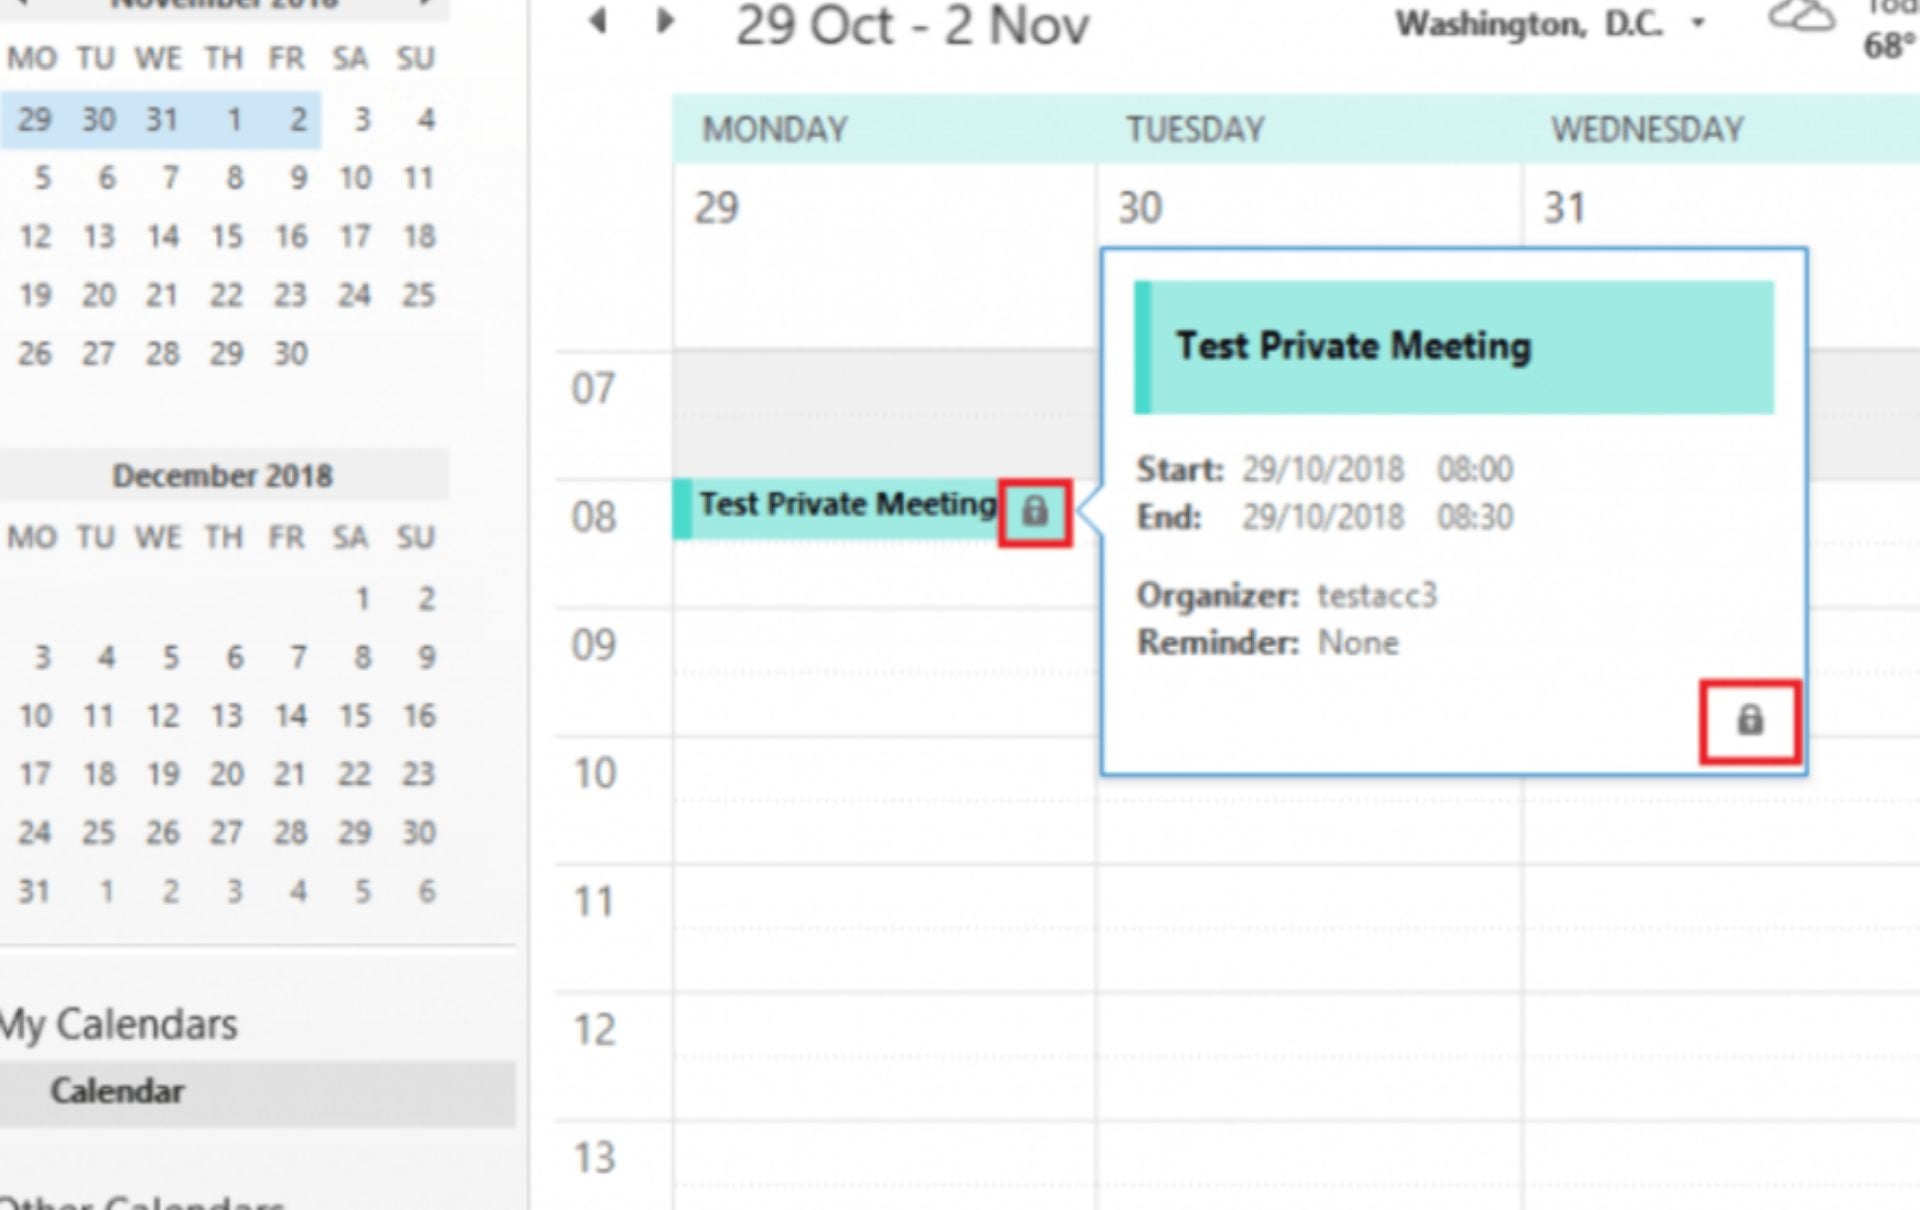This screenshot has height=1210, width=1920.
Task: Click the previous week arrow
Action: point(599,21)
